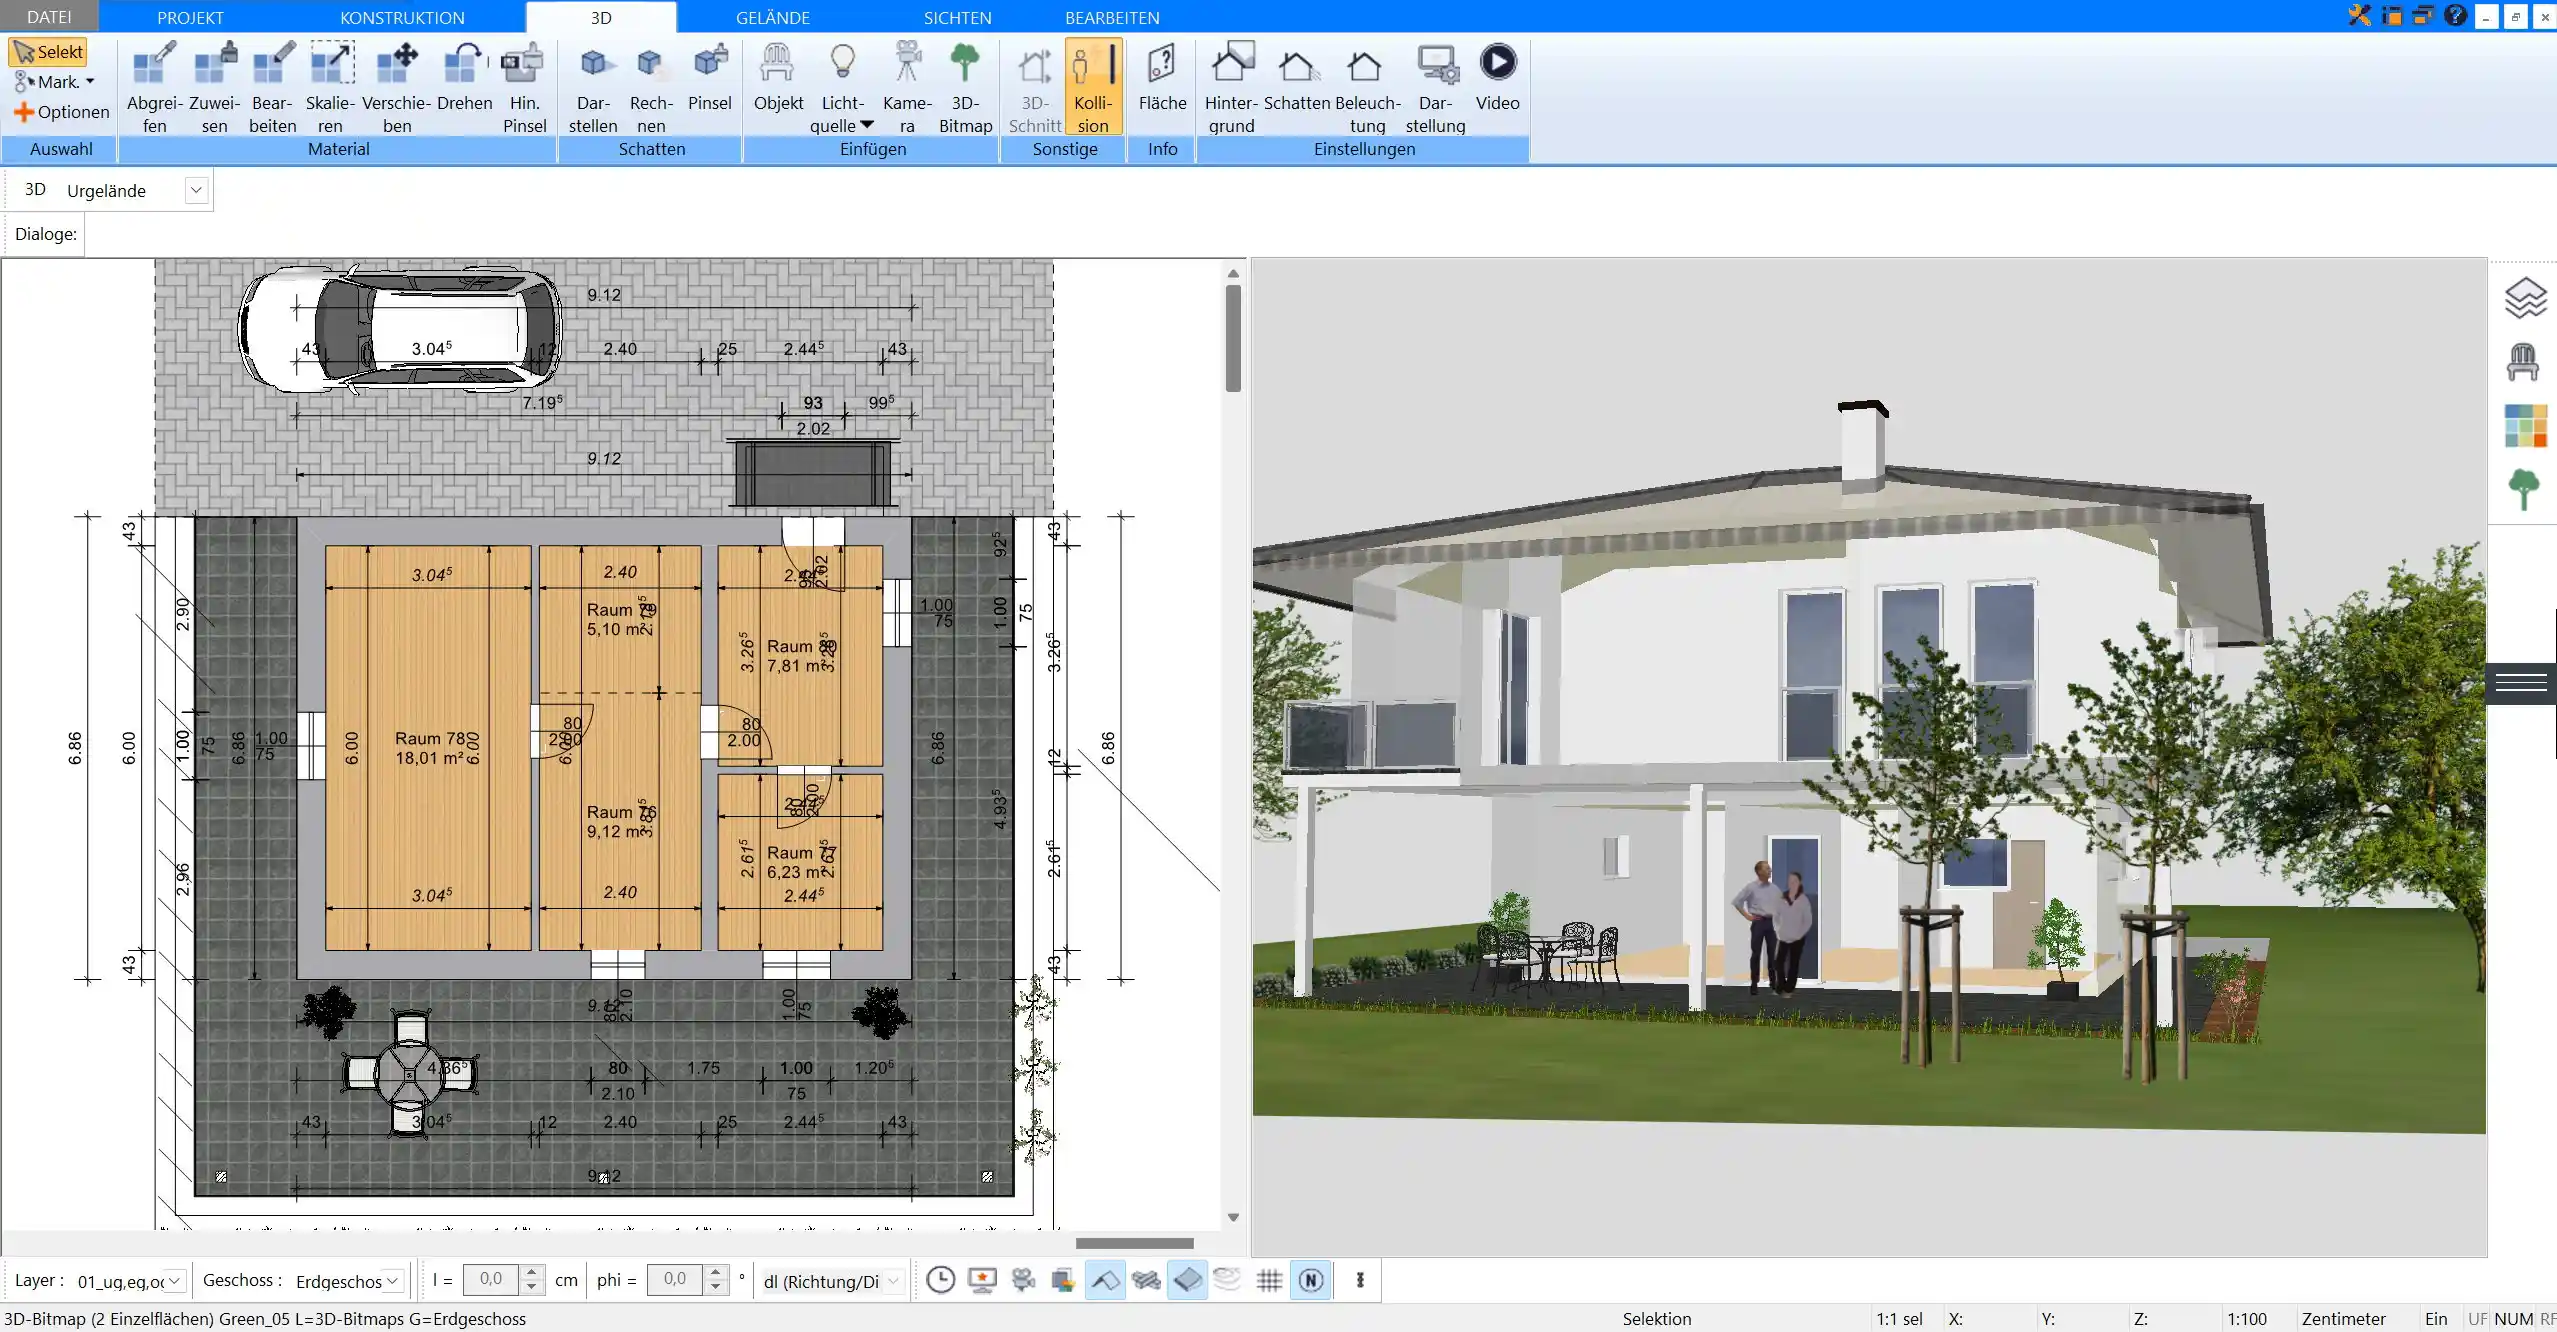
Task: Switch to the BEARBEITEN tab
Action: (x=1112, y=17)
